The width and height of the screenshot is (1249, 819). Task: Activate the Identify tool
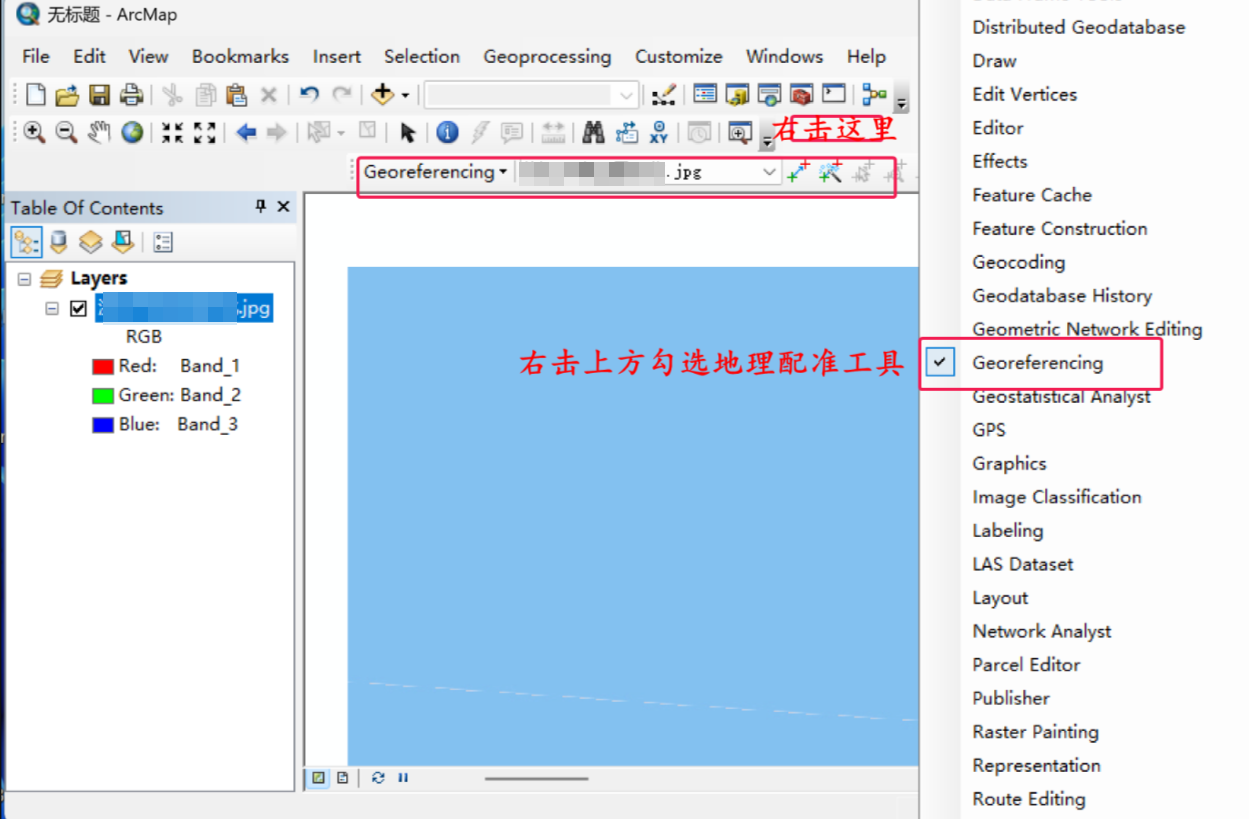pos(447,132)
